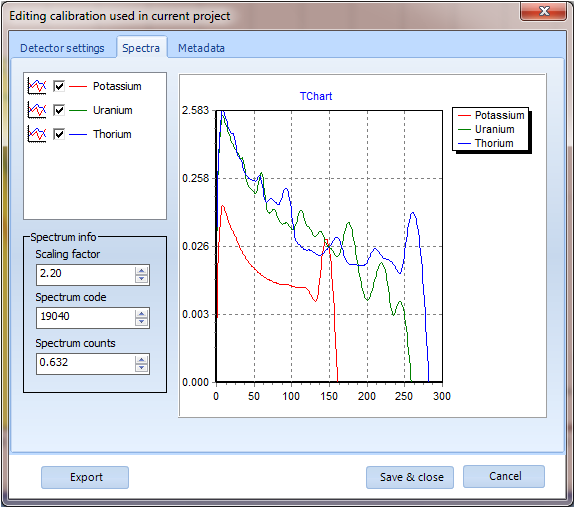
Task: Click the Thorium series chart icon
Action: click(37, 134)
